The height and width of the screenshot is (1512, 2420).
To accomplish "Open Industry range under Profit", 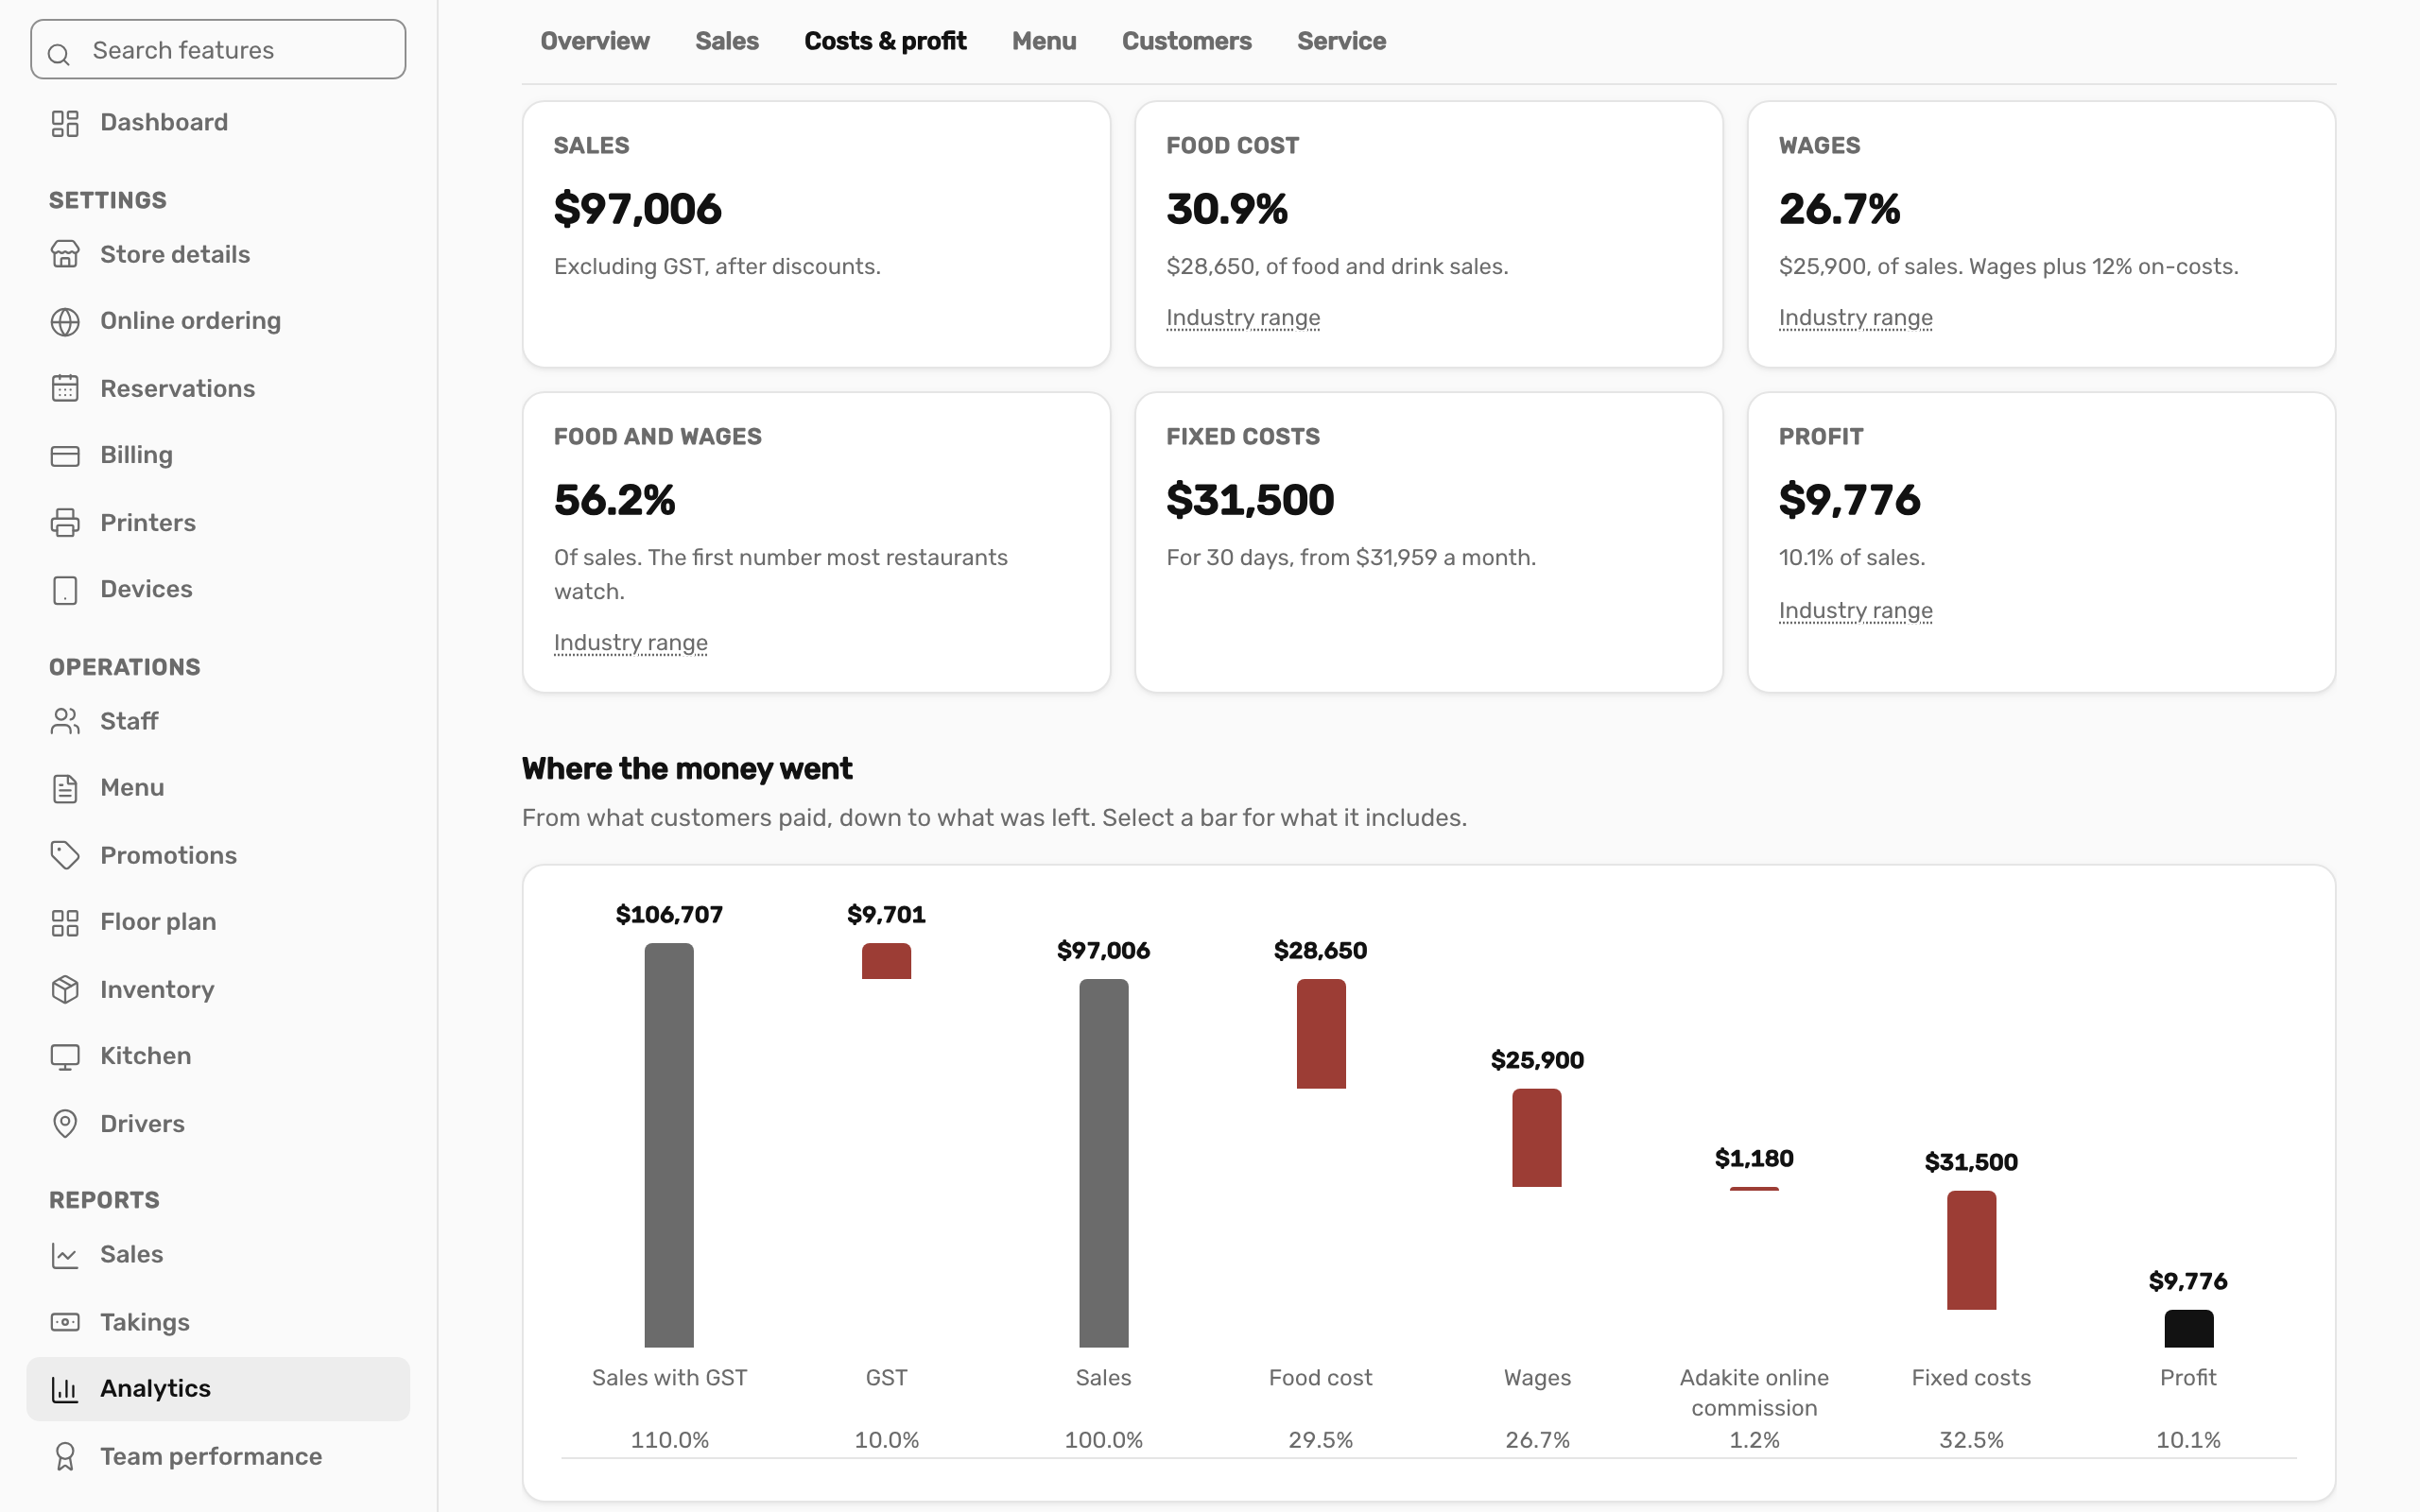I will 1855,611.
